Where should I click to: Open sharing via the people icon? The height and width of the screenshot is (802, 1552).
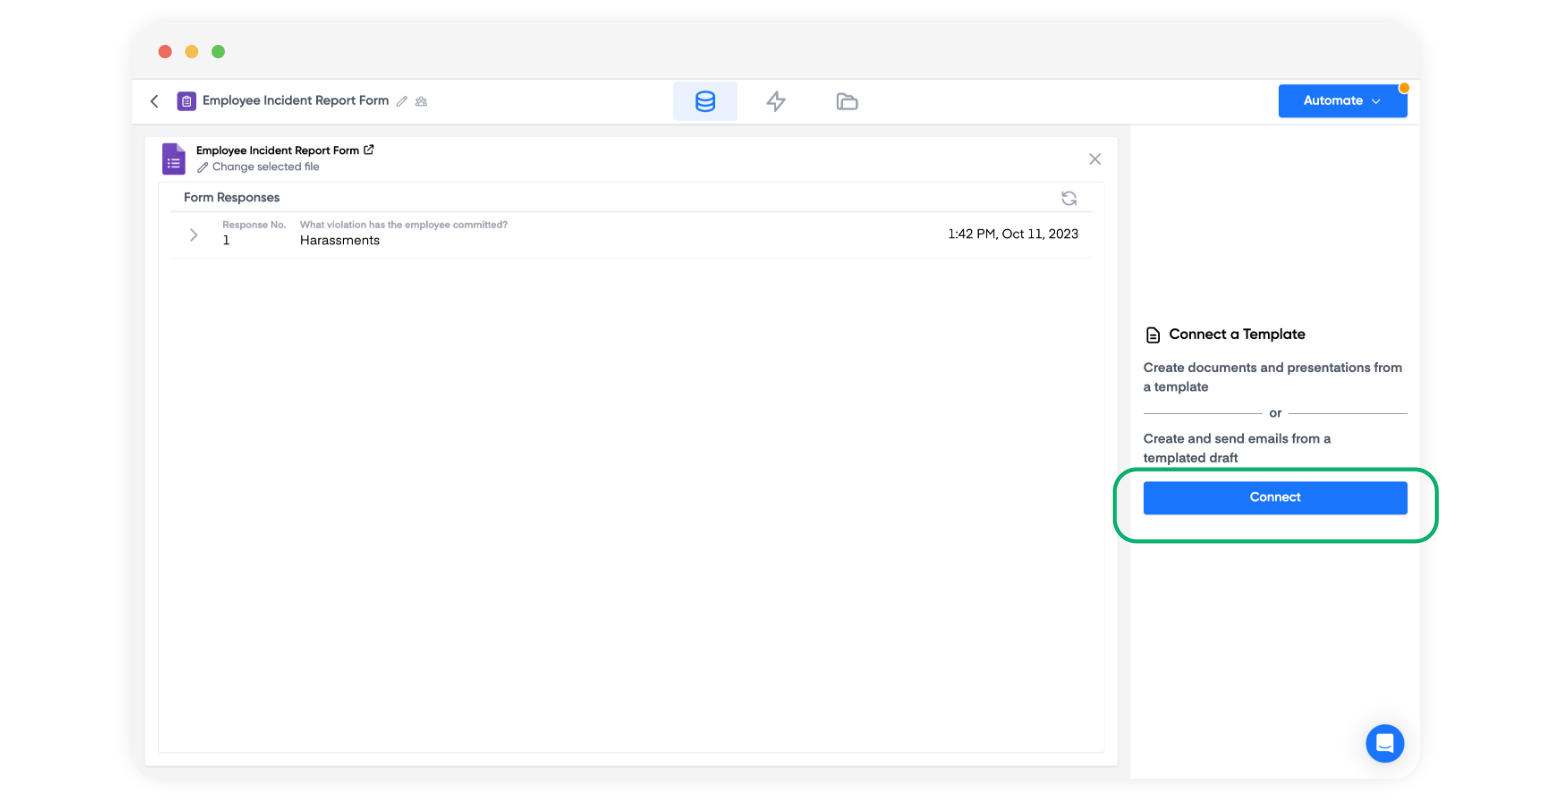pos(421,101)
